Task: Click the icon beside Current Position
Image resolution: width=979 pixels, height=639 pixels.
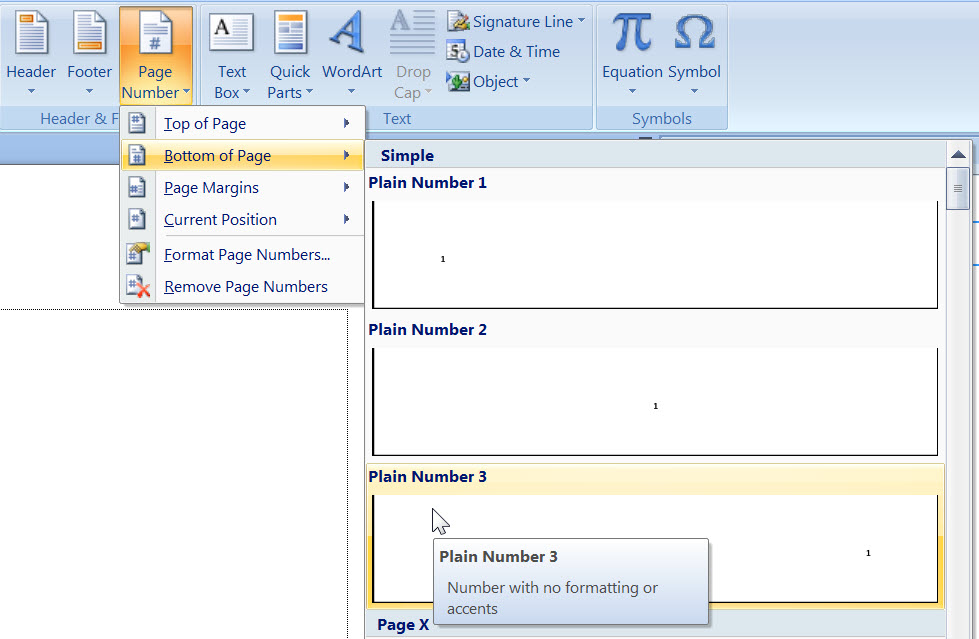Action: click(x=137, y=219)
